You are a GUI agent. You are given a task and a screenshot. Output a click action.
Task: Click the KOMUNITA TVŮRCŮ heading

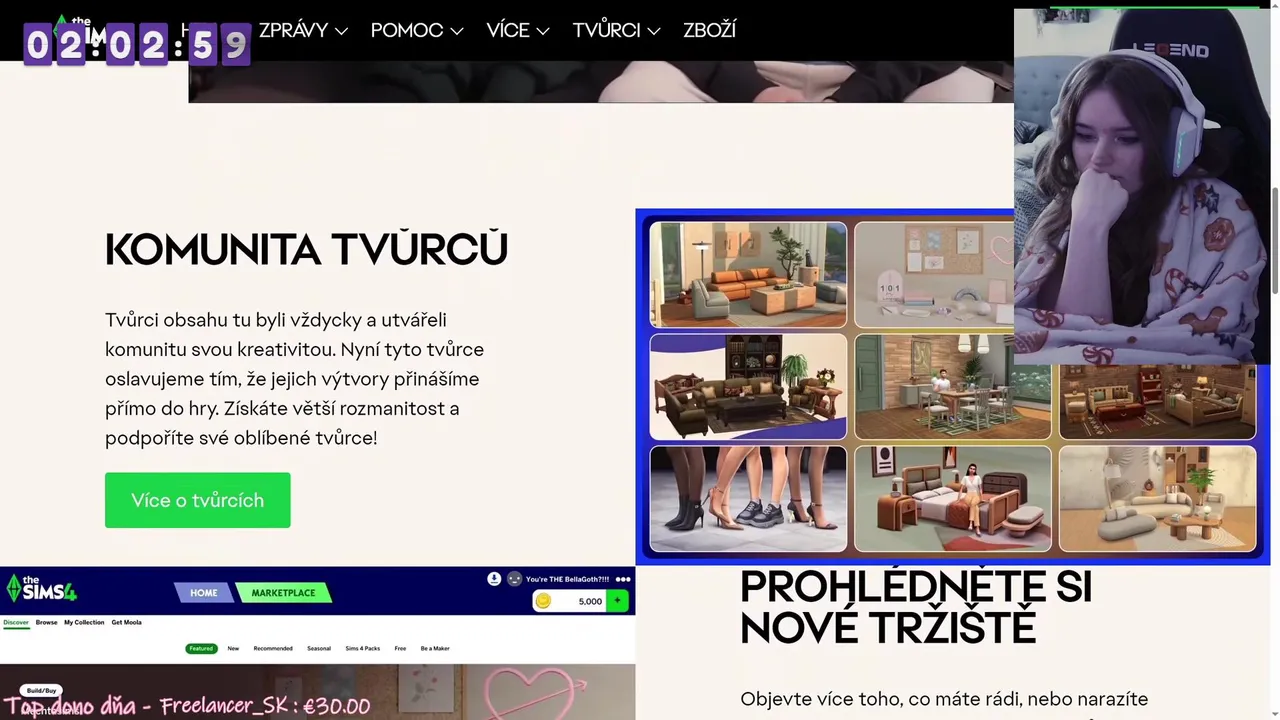click(306, 250)
